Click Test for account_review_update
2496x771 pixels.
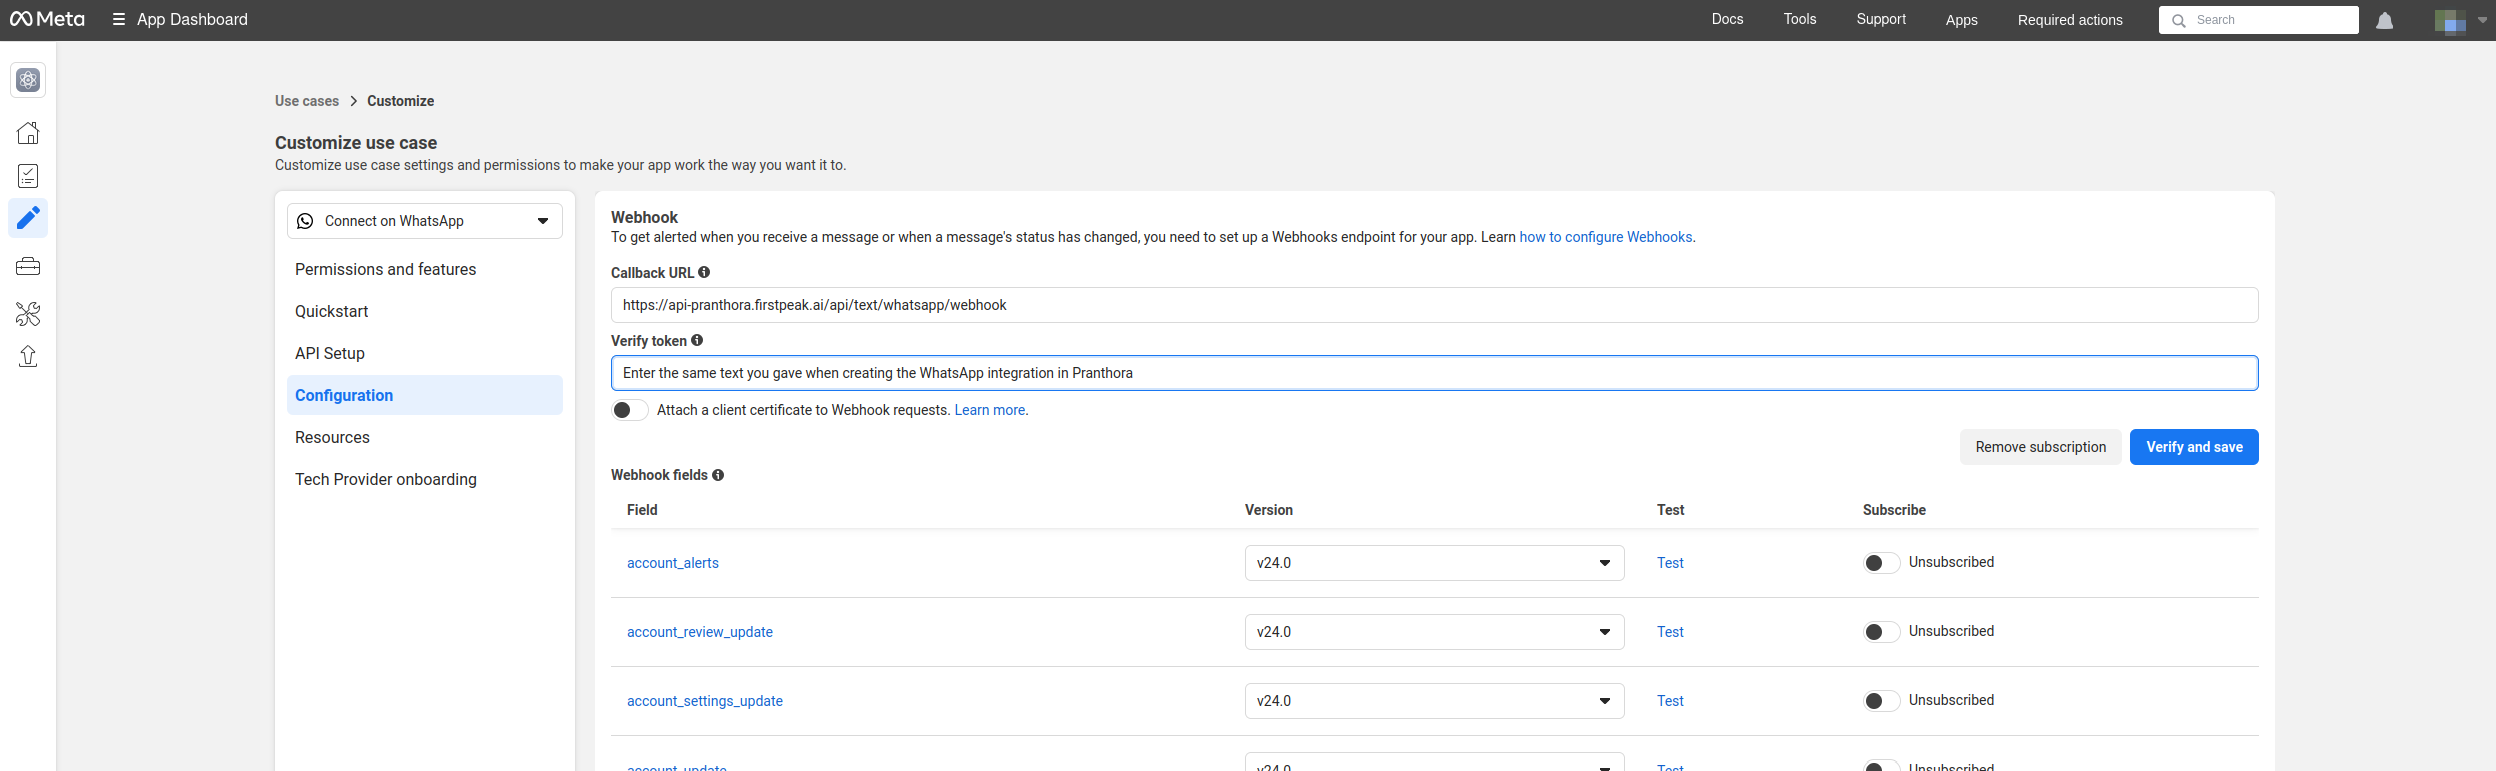pyautogui.click(x=1670, y=632)
